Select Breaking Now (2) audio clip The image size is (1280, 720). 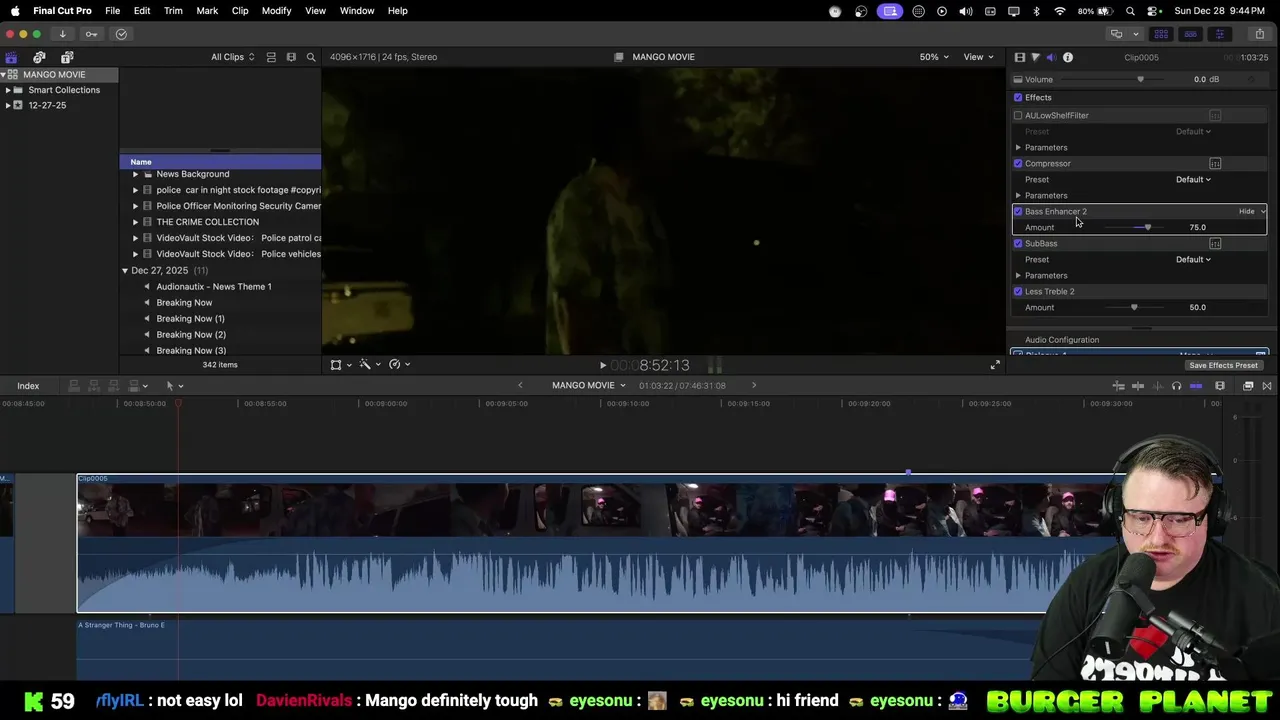[191, 334]
